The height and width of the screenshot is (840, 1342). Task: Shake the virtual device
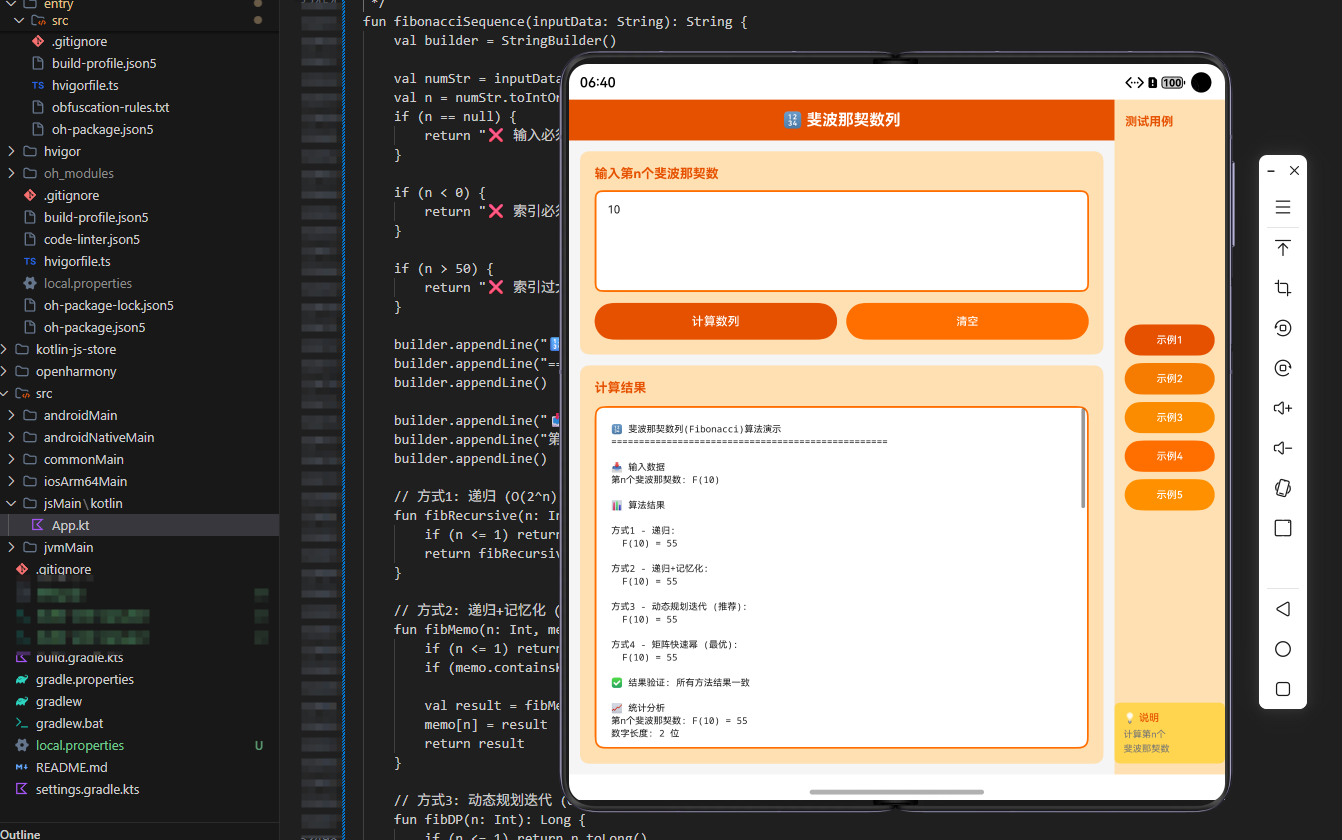pyautogui.click(x=1283, y=488)
